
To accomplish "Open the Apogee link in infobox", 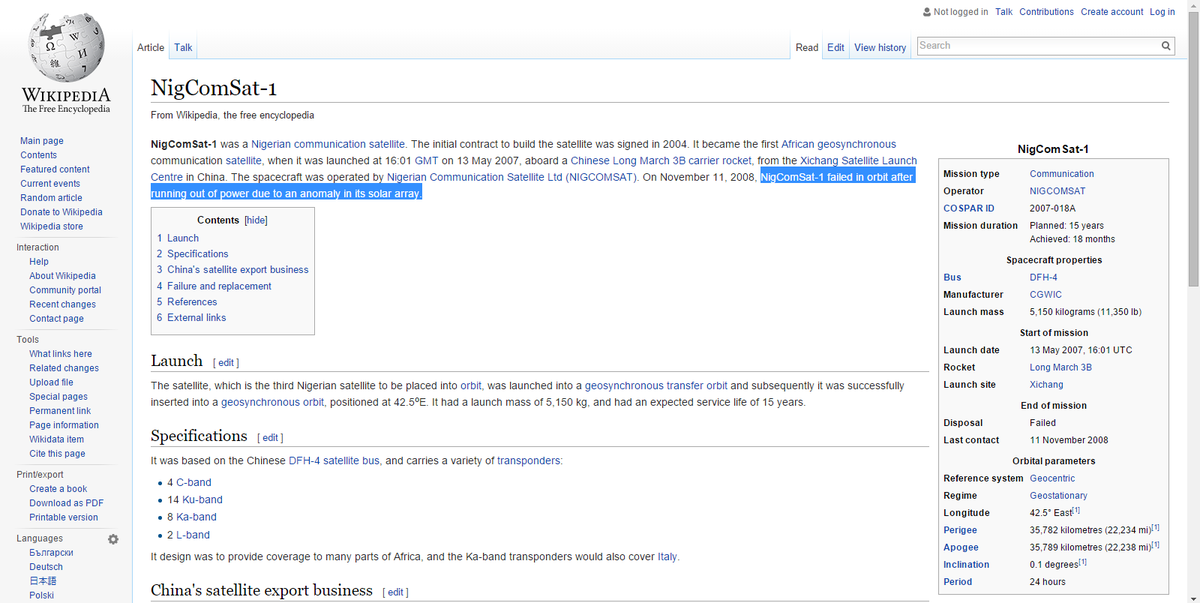I will (x=960, y=548).
